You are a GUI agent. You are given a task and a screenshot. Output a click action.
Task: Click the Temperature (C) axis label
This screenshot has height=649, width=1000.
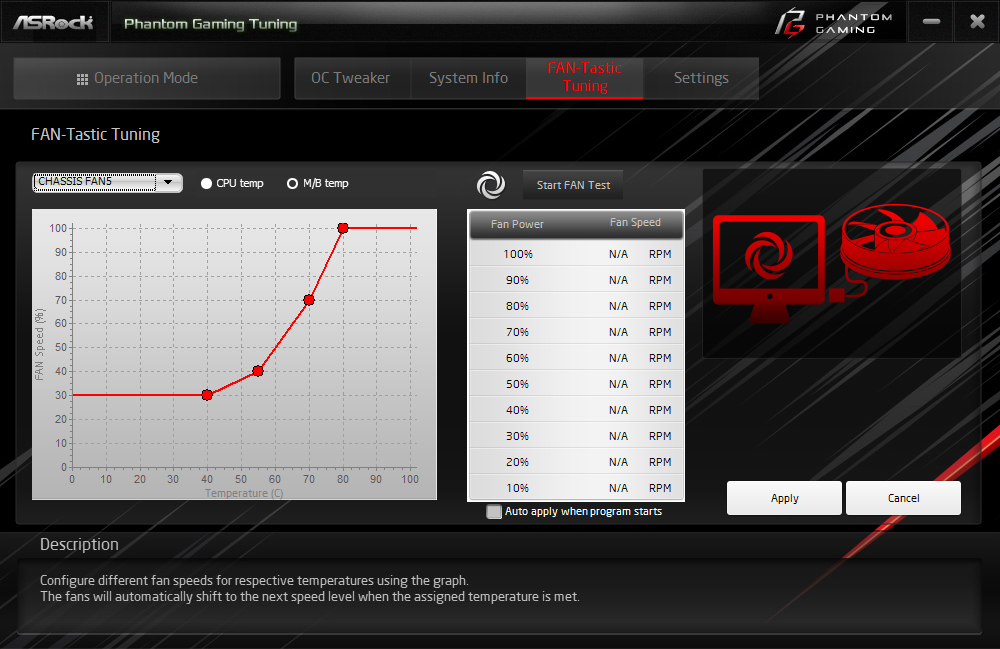(x=244, y=493)
